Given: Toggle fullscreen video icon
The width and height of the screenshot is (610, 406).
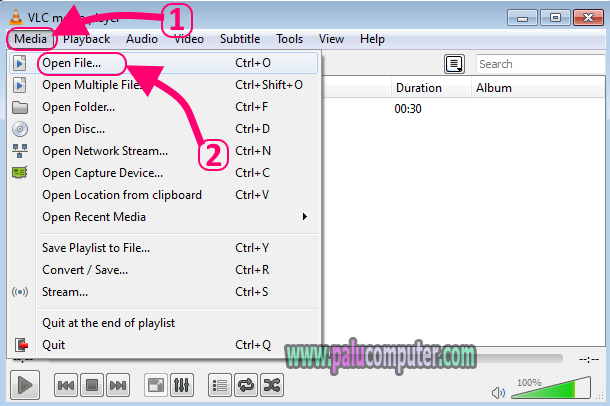Looking at the screenshot, I should (x=156, y=385).
